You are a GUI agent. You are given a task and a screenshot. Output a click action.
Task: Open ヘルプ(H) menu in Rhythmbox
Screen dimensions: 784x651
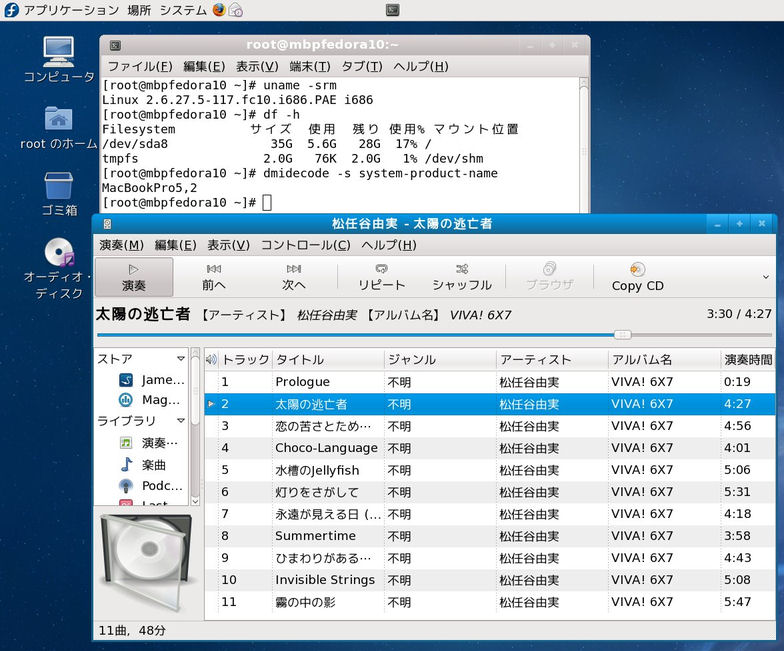click(x=388, y=245)
